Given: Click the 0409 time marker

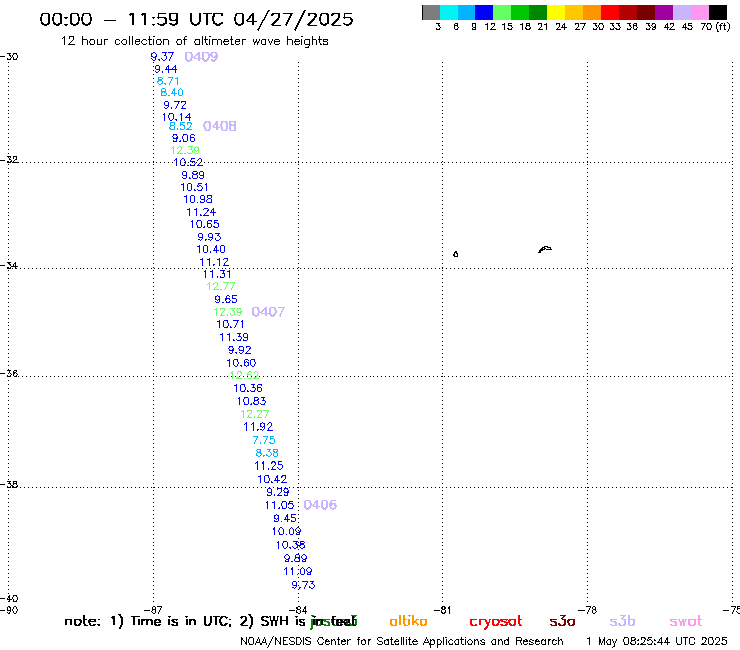Looking at the screenshot, I should coord(201,57).
